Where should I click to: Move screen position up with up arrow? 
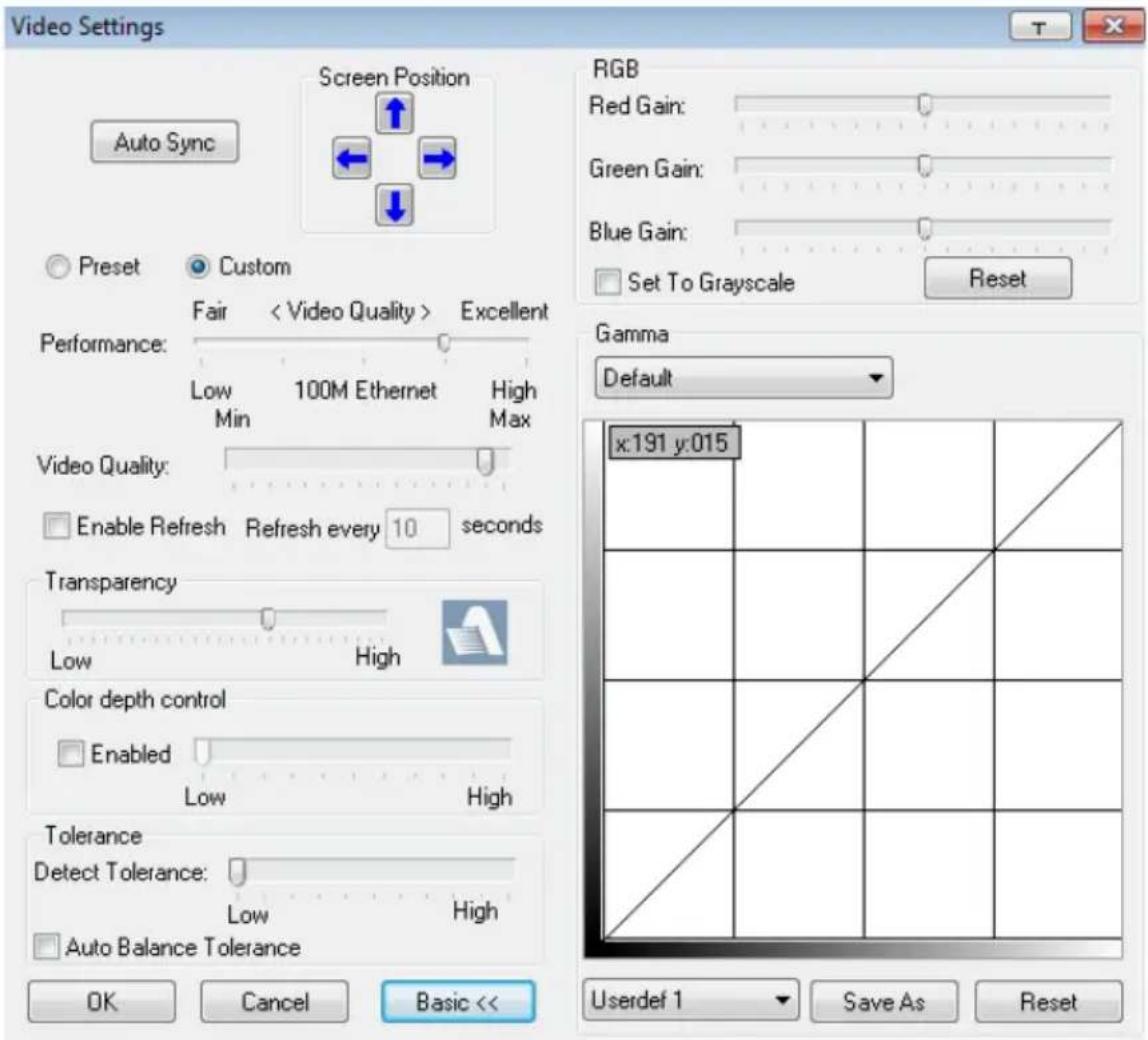pos(395,114)
